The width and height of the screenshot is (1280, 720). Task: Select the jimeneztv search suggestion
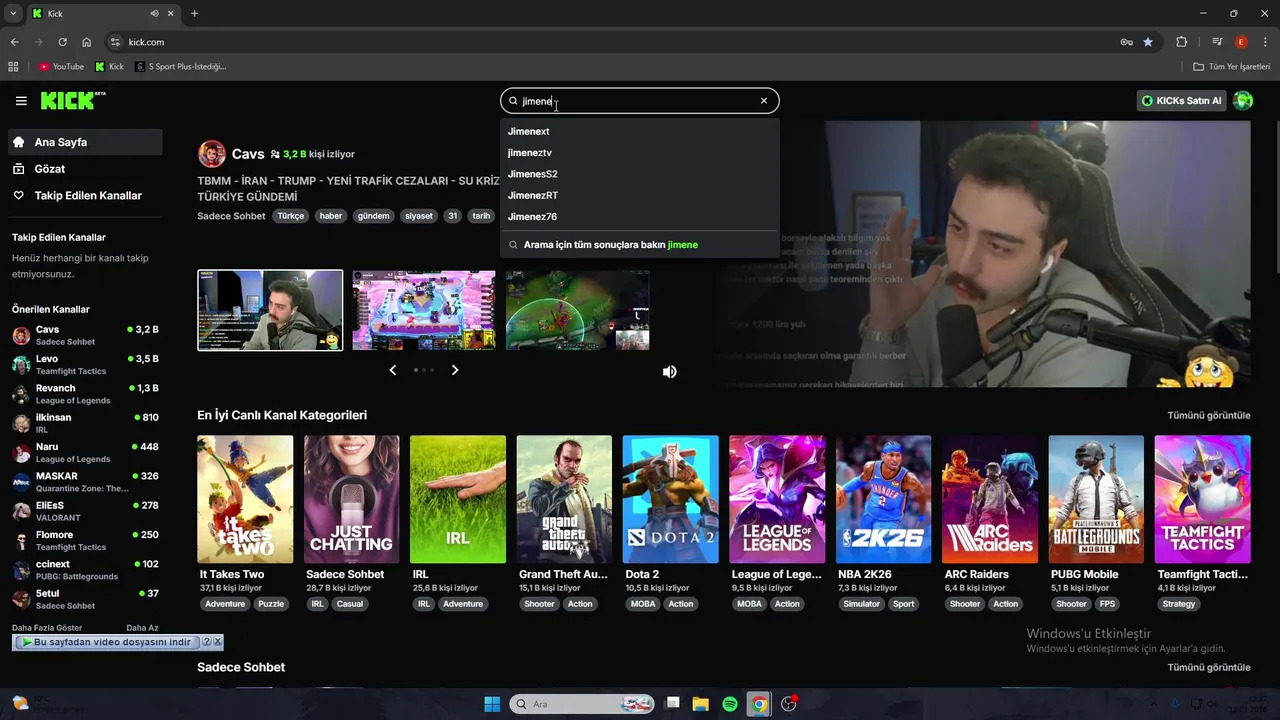pyautogui.click(x=639, y=153)
